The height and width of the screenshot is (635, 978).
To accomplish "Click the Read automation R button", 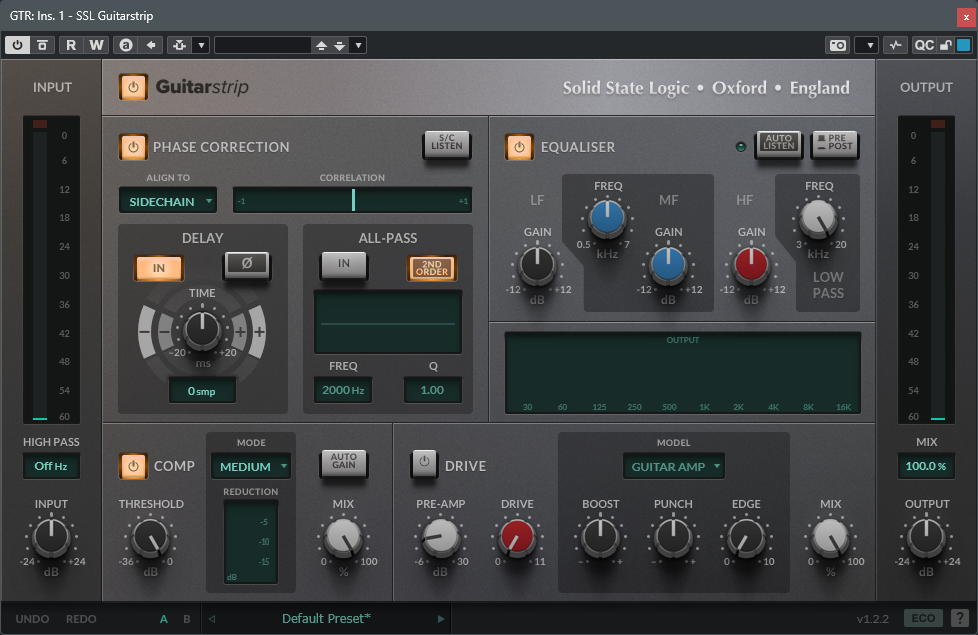I will [x=71, y=45].
